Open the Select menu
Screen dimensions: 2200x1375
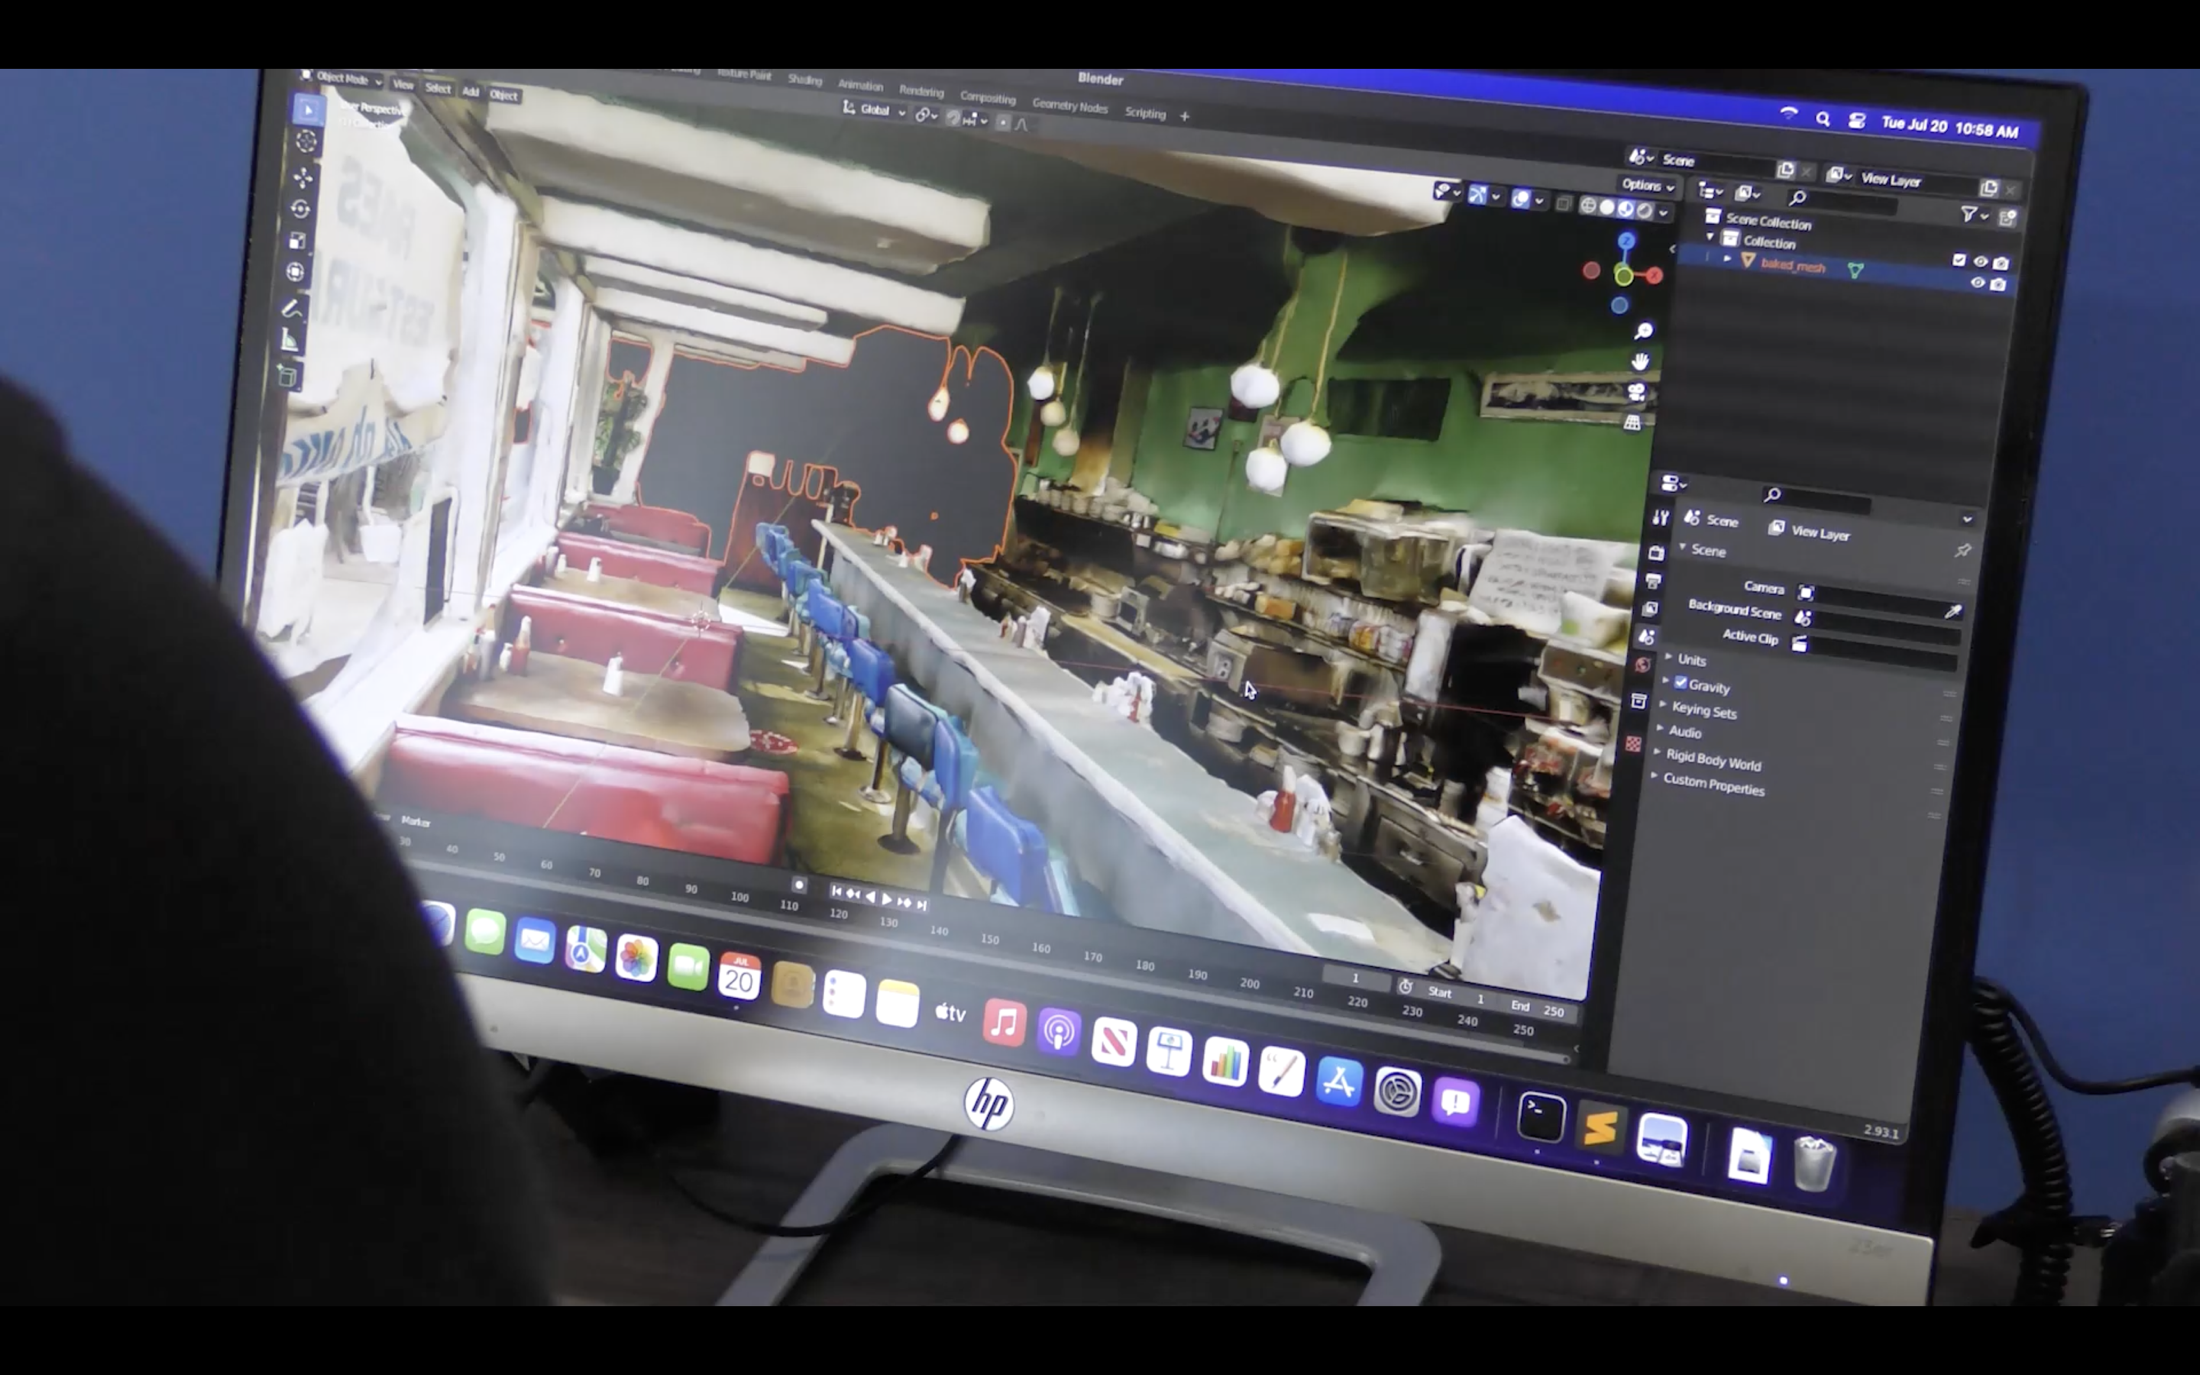(x=437, y=88)
